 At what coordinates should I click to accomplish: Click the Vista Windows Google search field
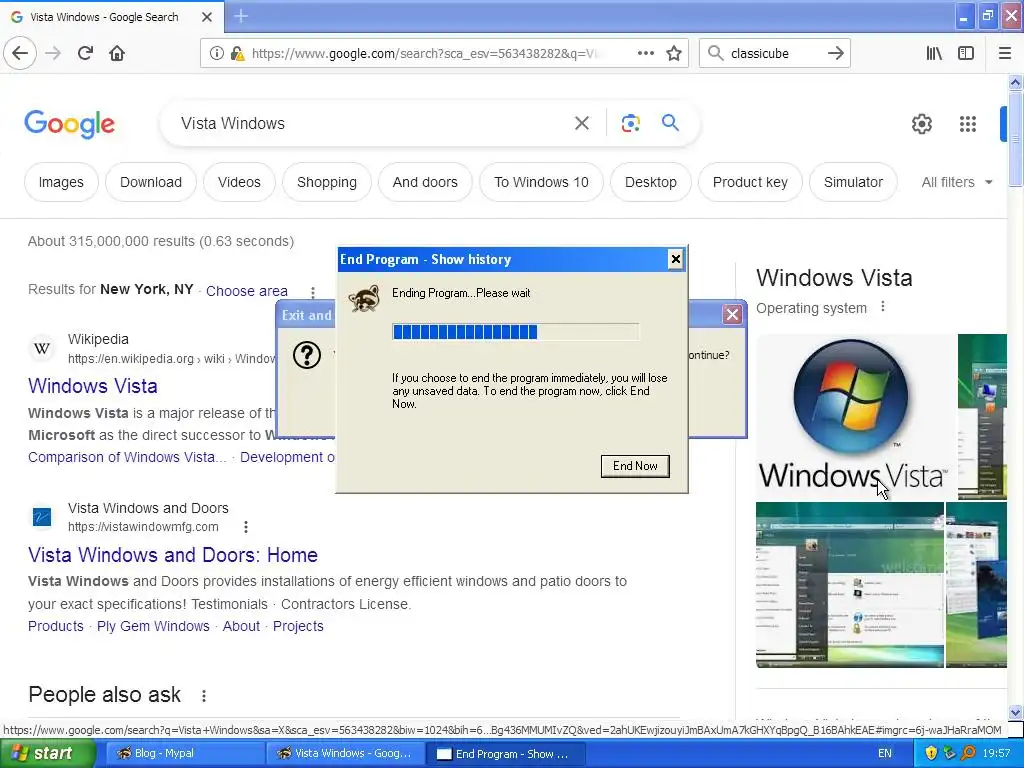coord(372,123)
